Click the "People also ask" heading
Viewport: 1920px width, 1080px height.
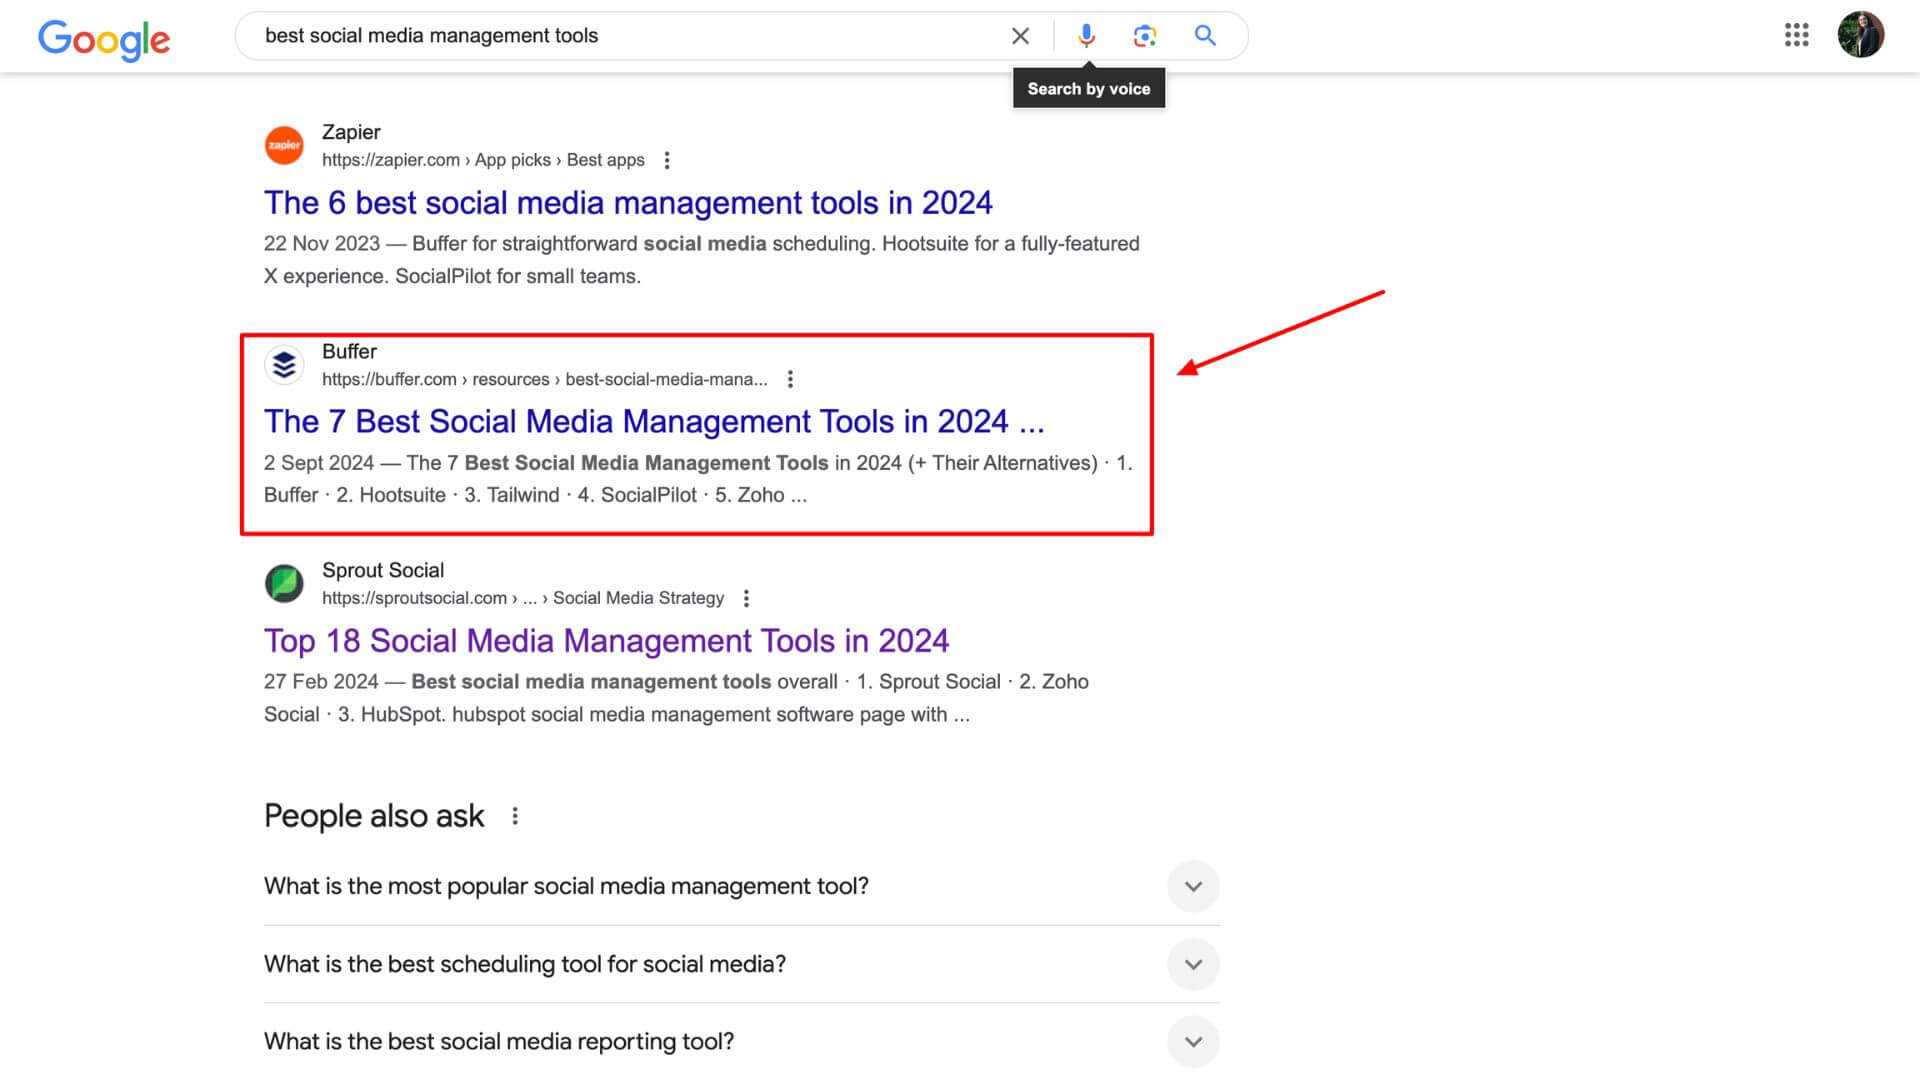pos(374,816)
